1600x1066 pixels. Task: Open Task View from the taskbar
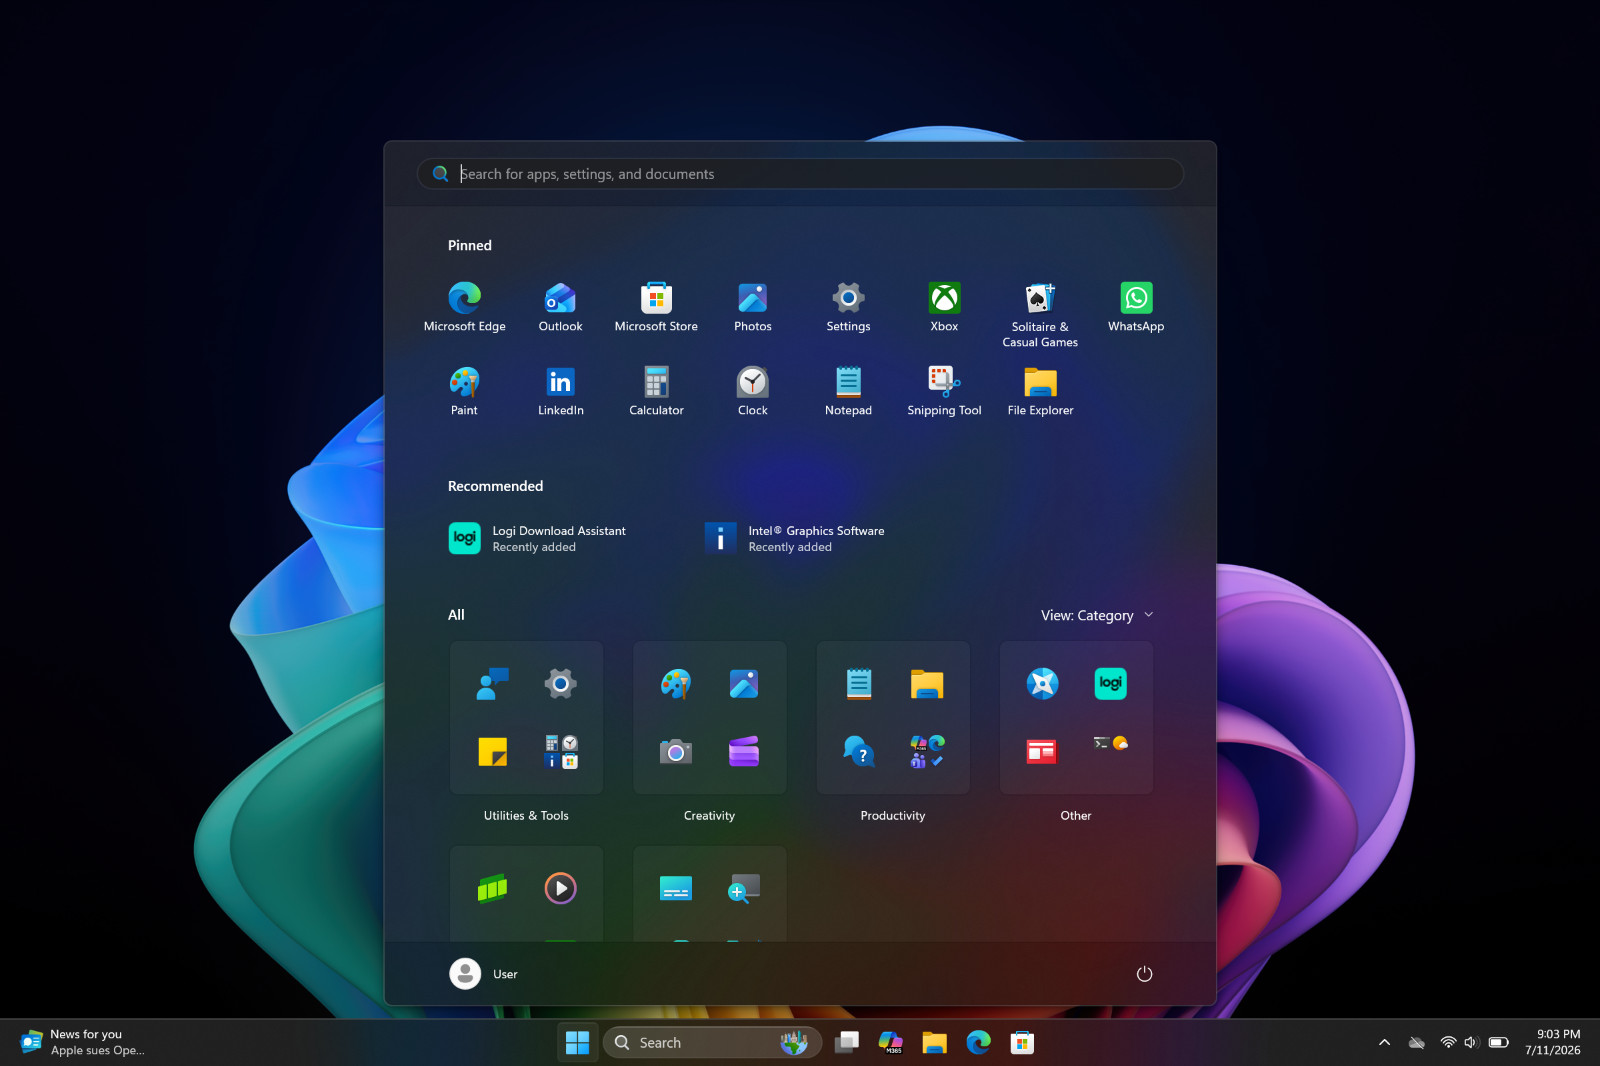coord(847,1042)
